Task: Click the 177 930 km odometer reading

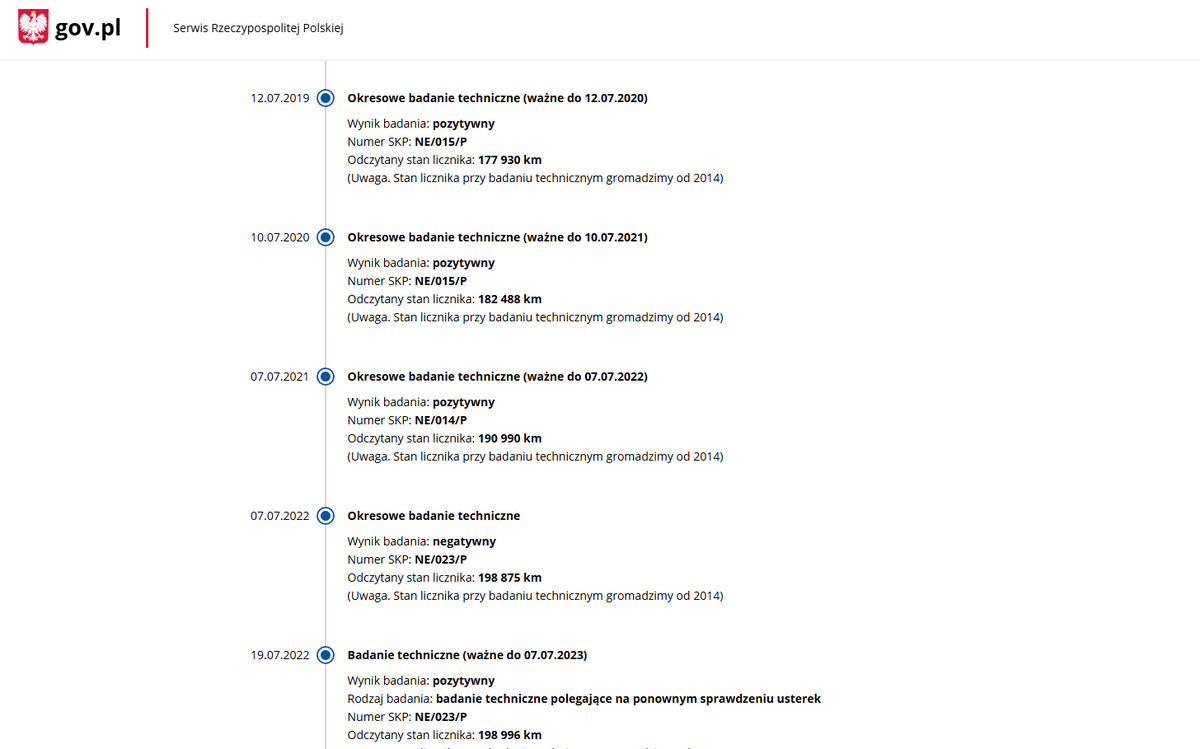Action: pyautogui.click(x=510, y=160)
